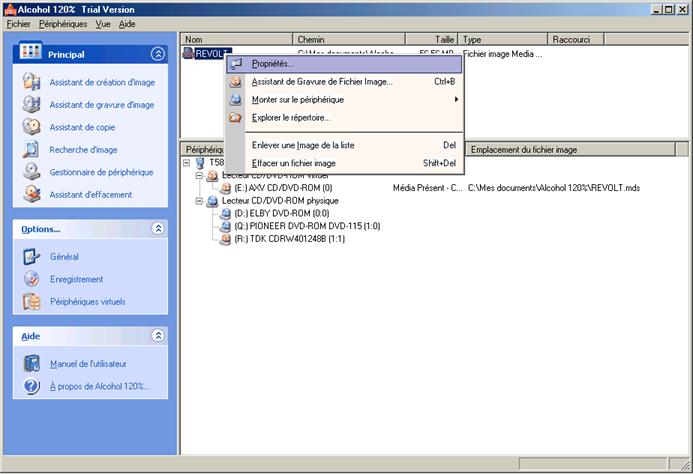The height and width of the screenshot is (474, 693).
Task: Click the Principal panel header icon
Action: click(30, 51)
